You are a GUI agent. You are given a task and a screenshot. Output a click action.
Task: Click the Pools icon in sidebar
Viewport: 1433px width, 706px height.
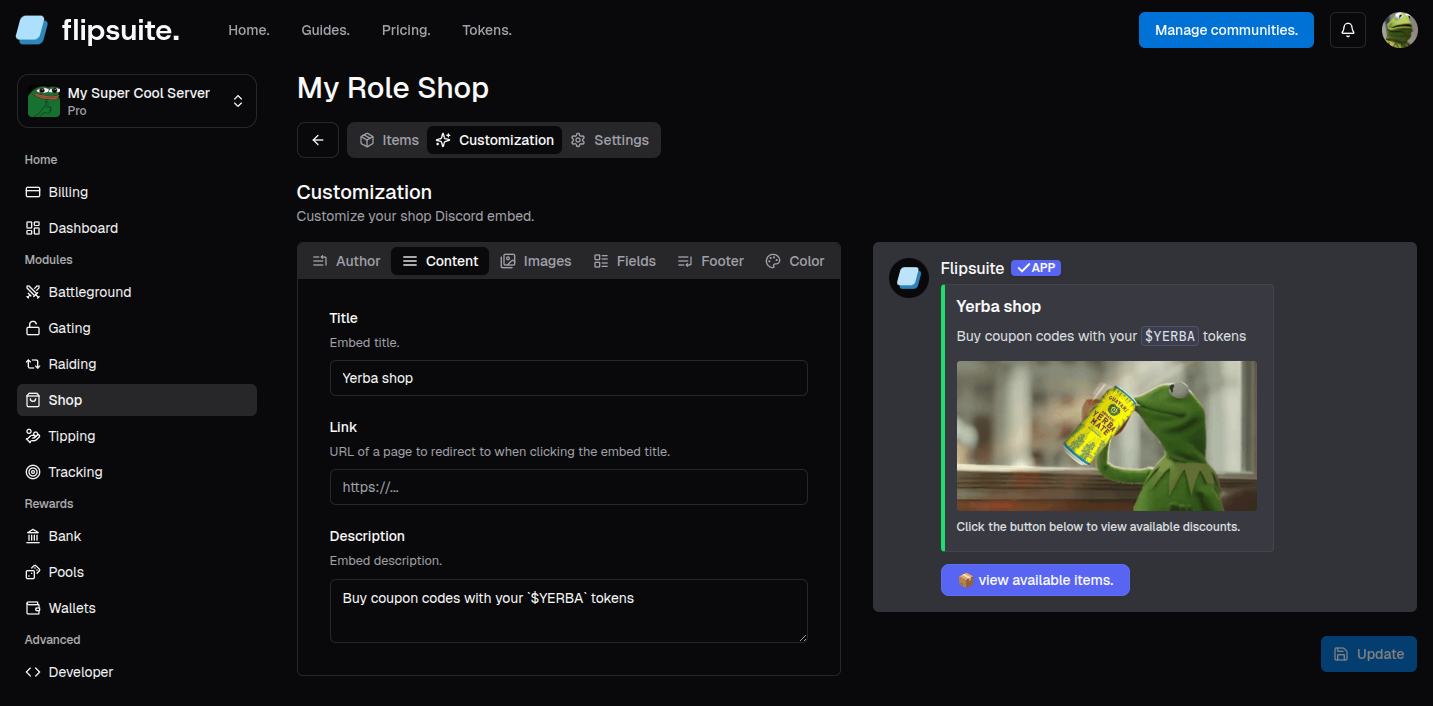click(x=33, y=572)
